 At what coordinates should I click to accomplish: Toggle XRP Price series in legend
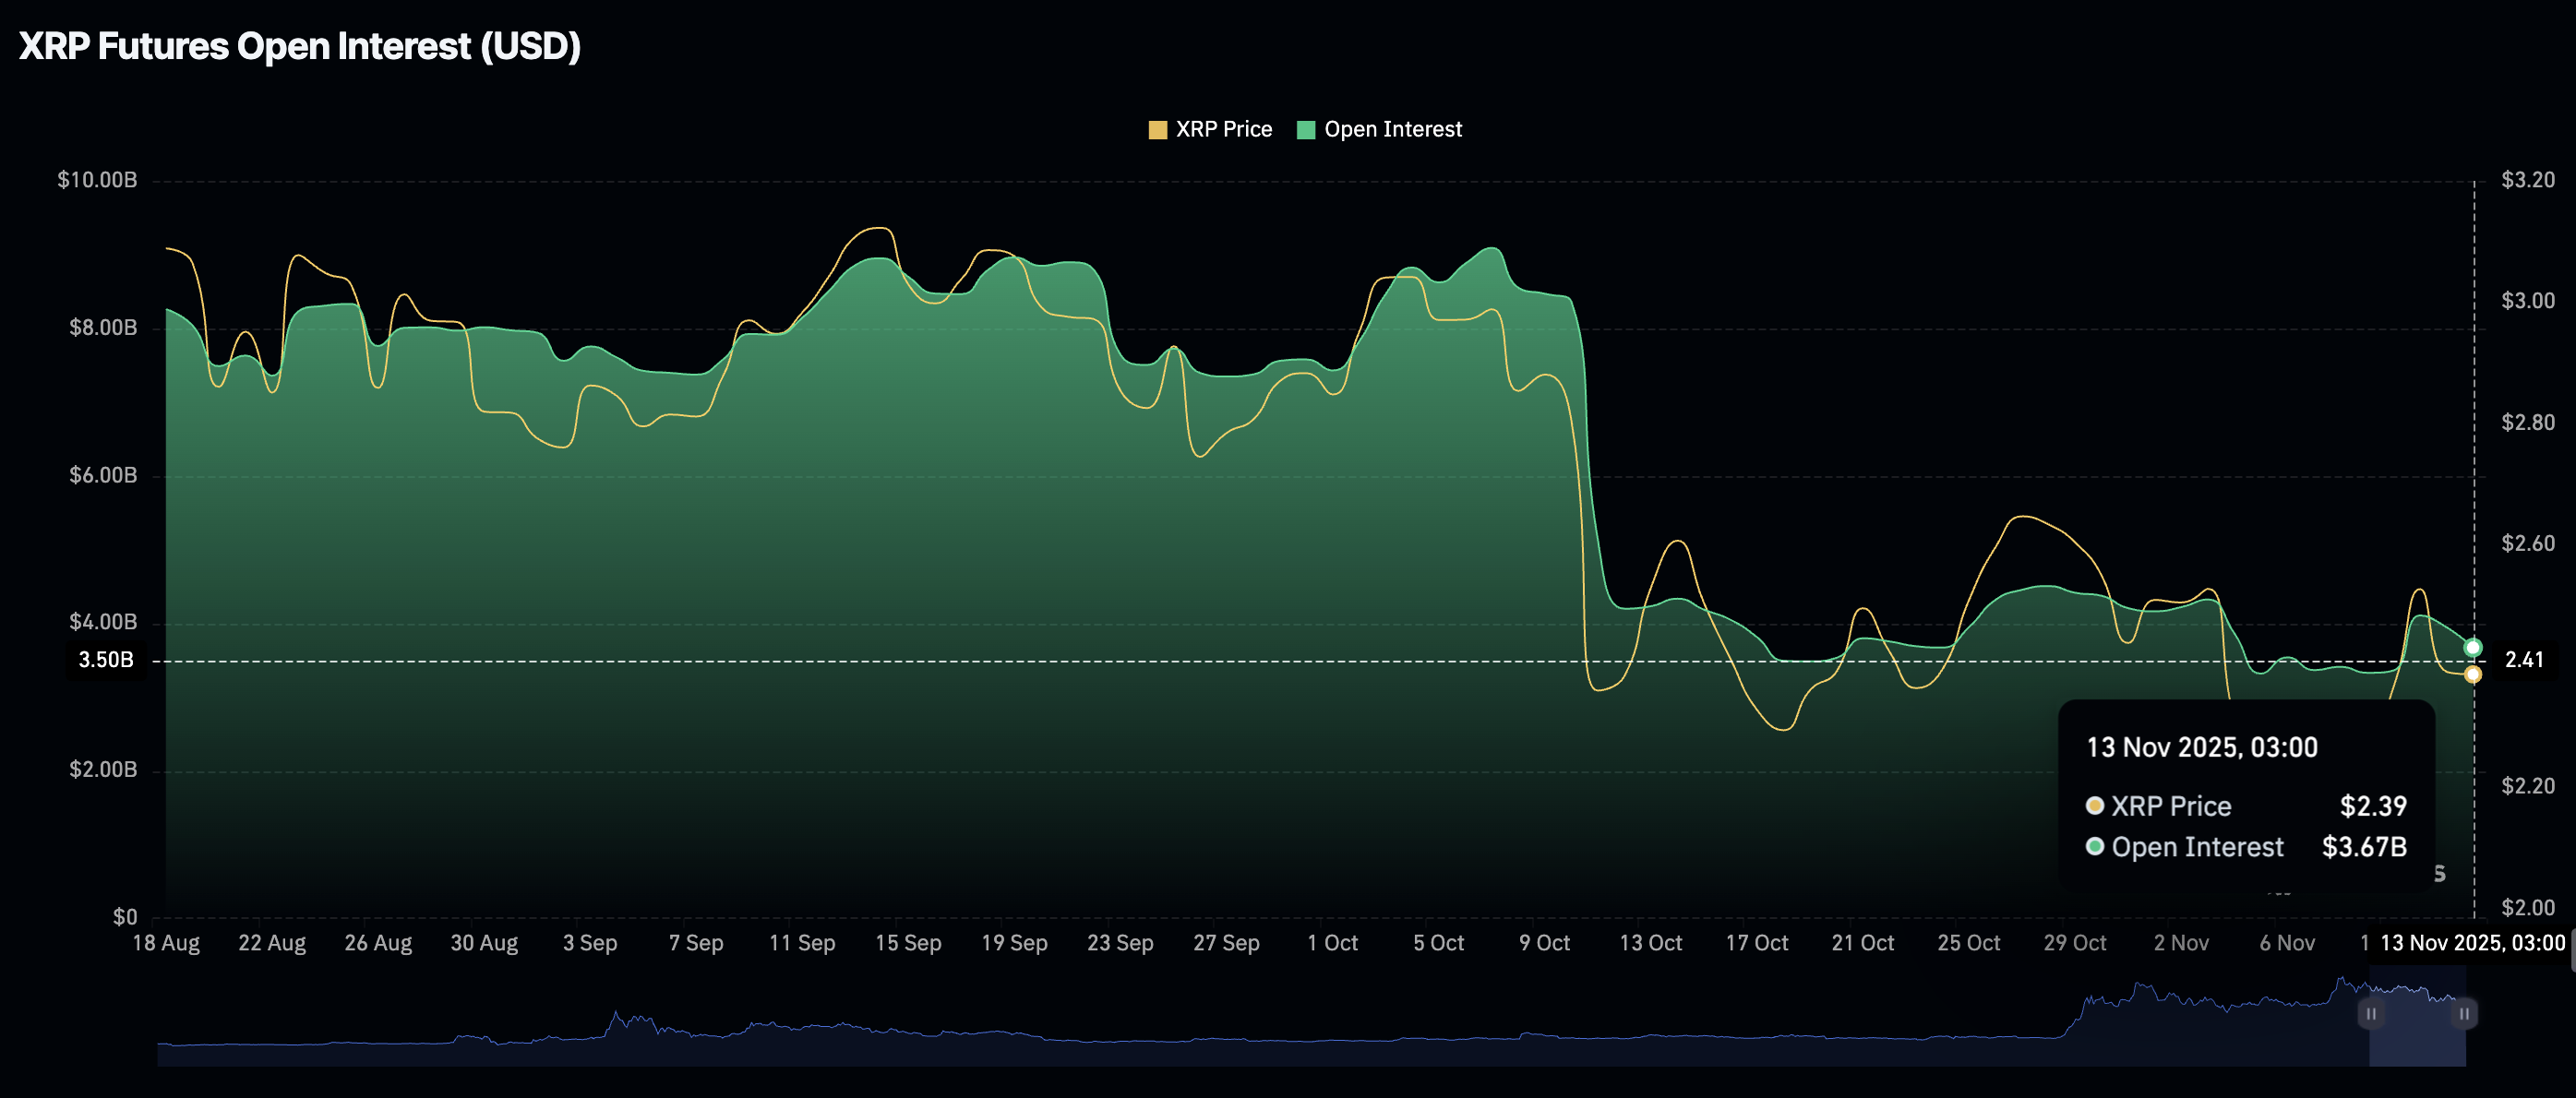(x=1223, y=129)
